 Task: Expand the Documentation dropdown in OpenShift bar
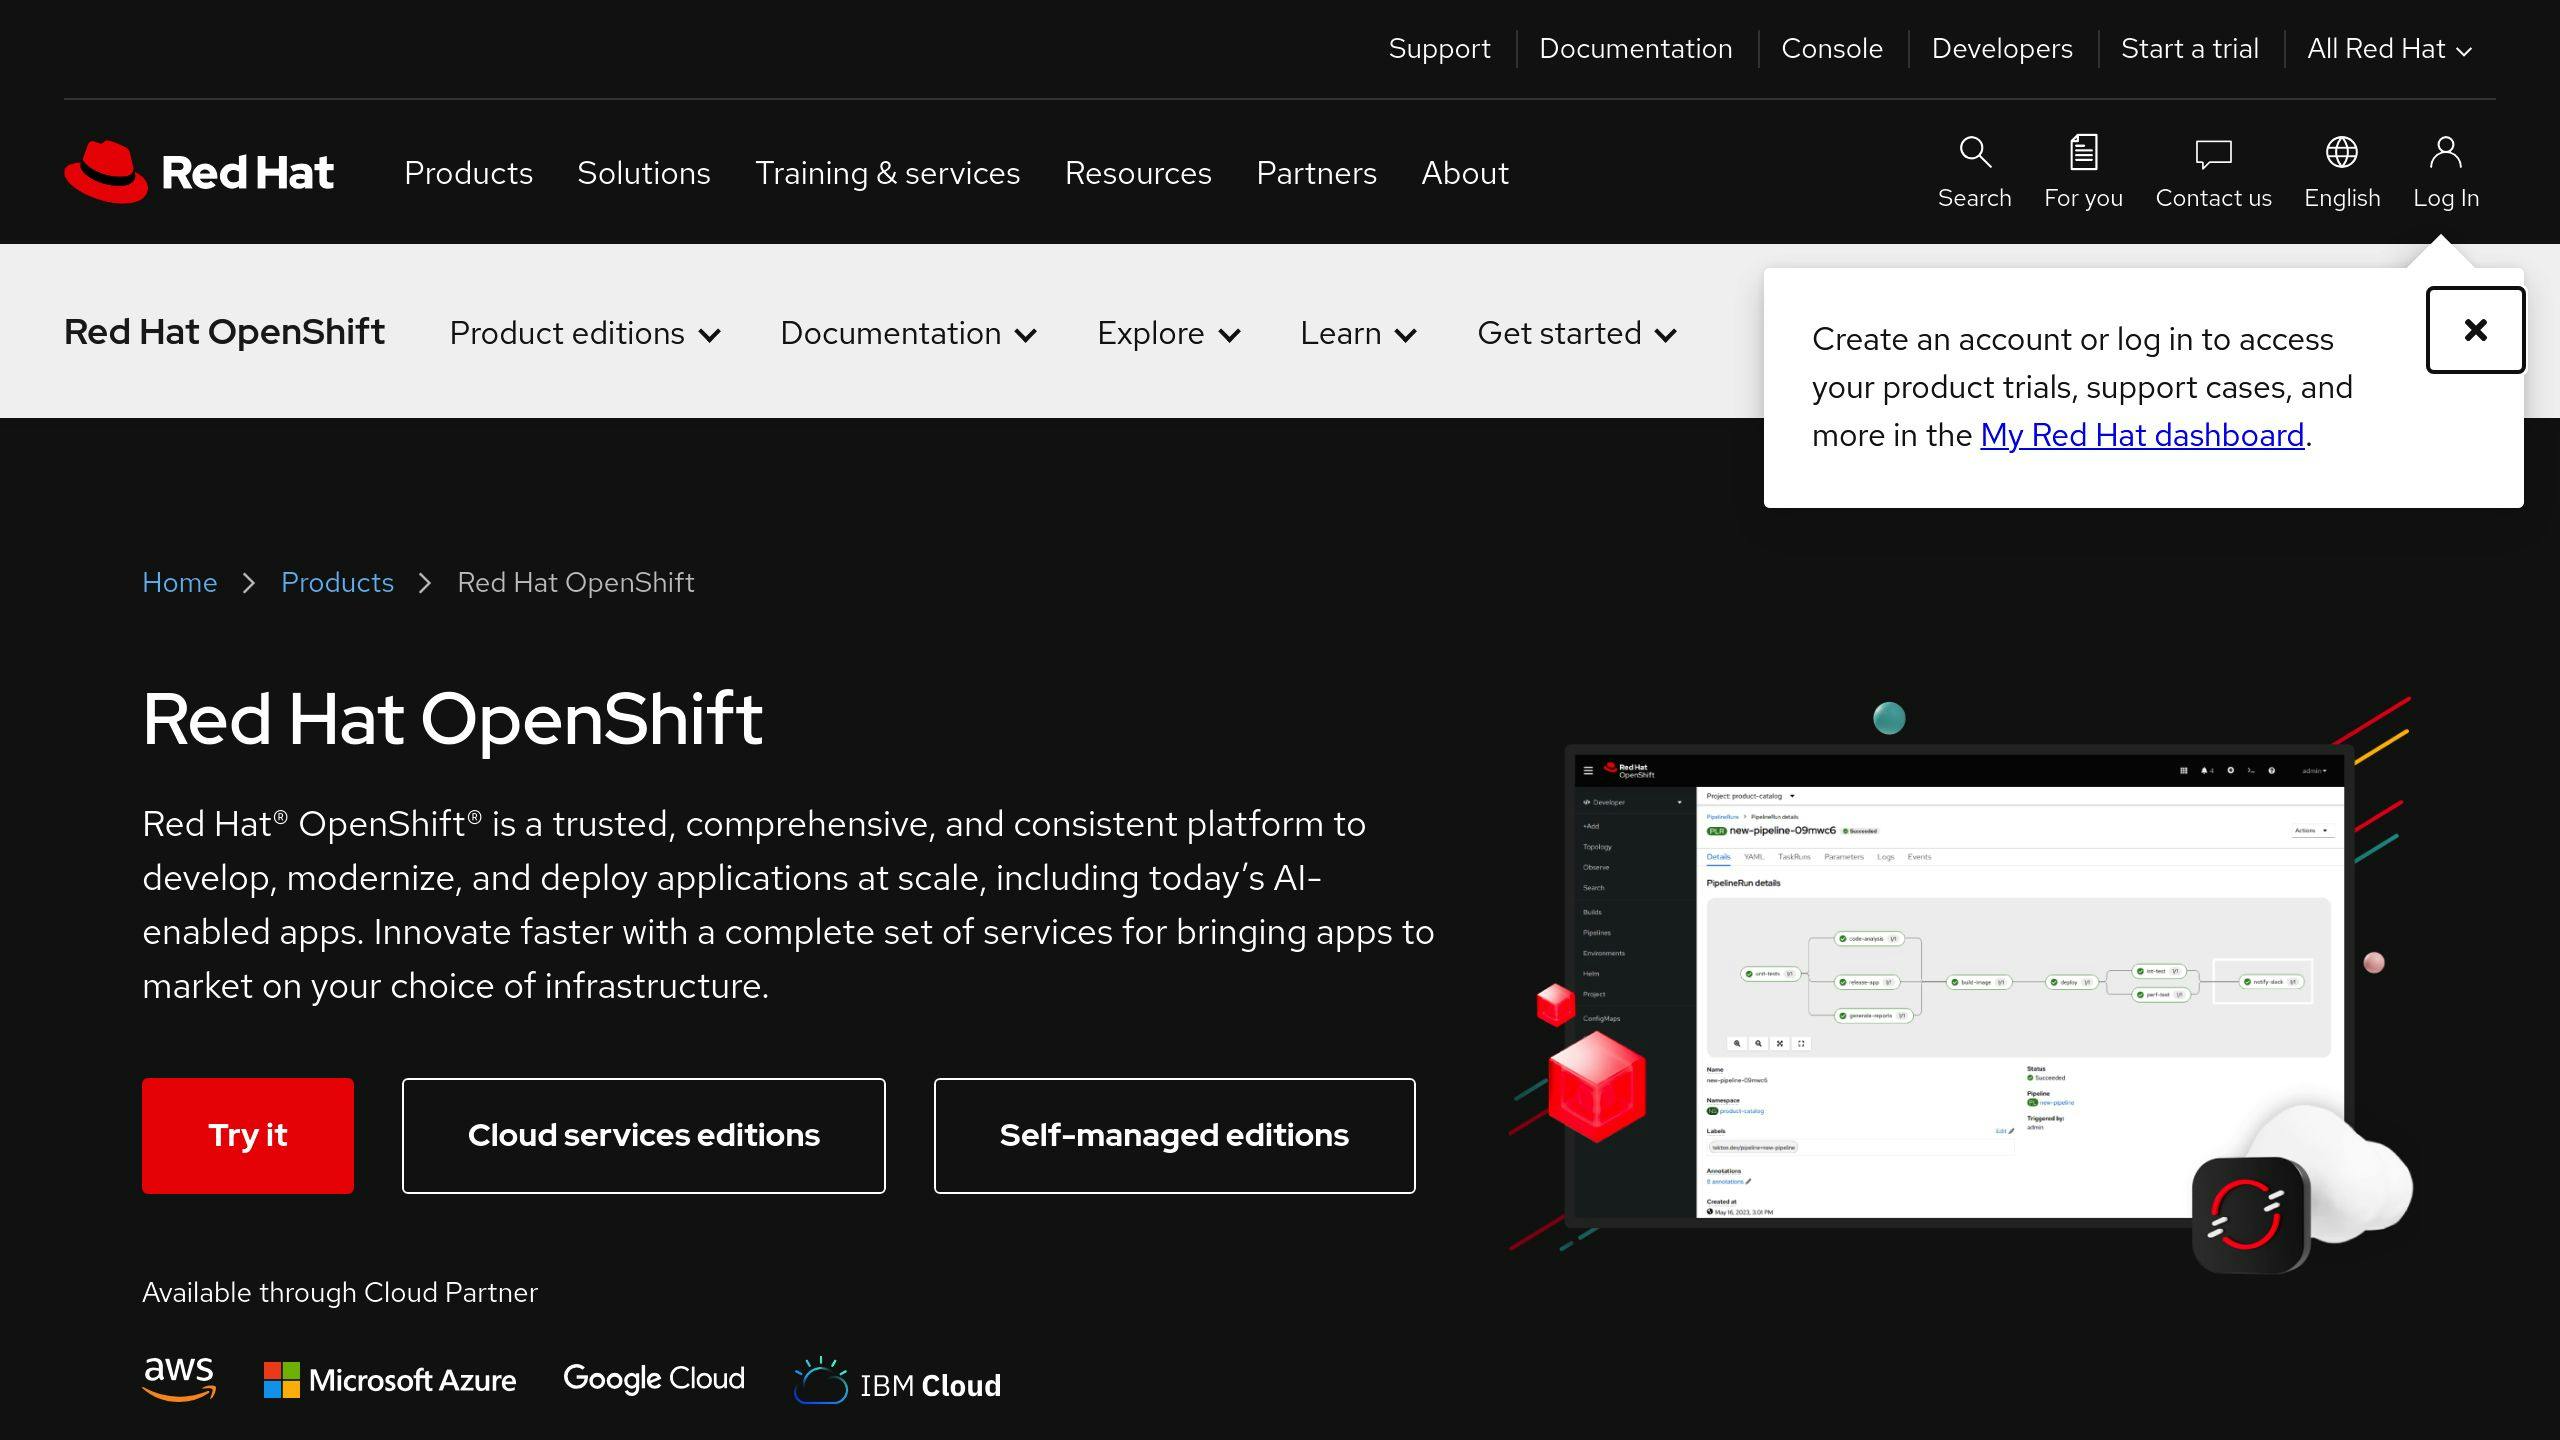pyautogui.click(x=908, y=333)
